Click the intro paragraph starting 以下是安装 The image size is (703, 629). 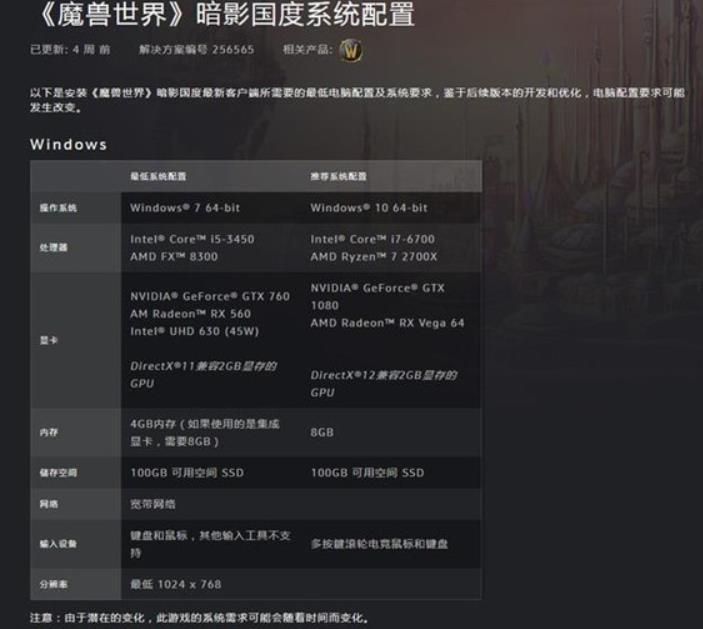pyautogui.click(x=357, y=100)
